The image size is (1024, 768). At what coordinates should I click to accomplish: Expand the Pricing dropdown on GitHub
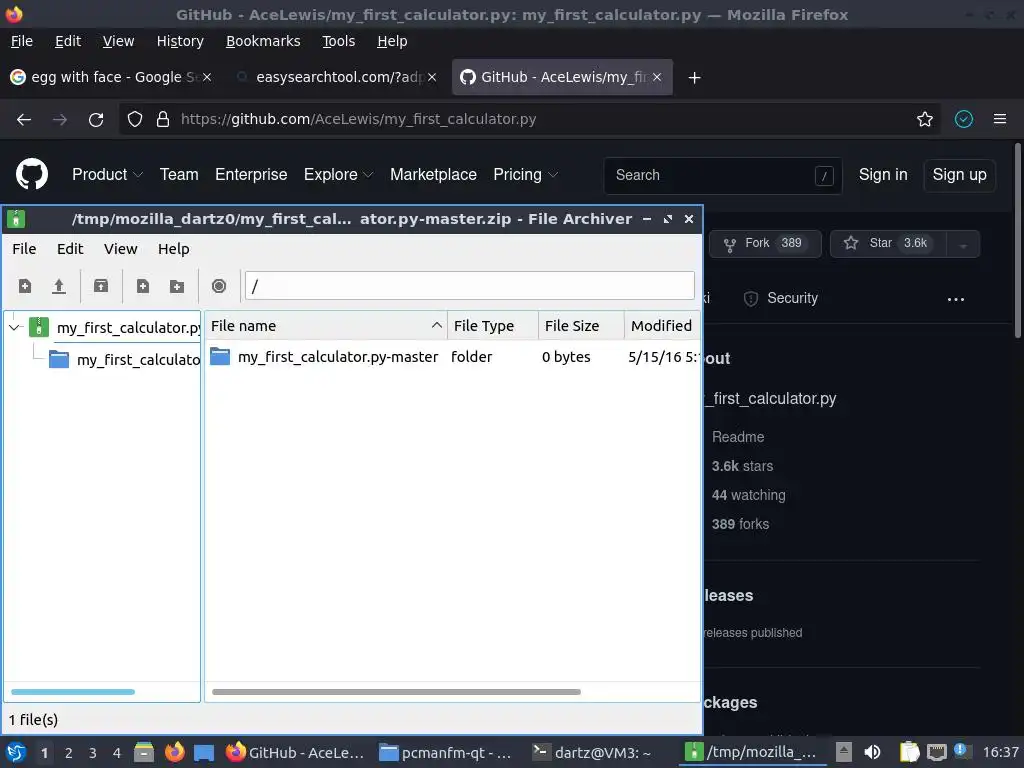526,174
